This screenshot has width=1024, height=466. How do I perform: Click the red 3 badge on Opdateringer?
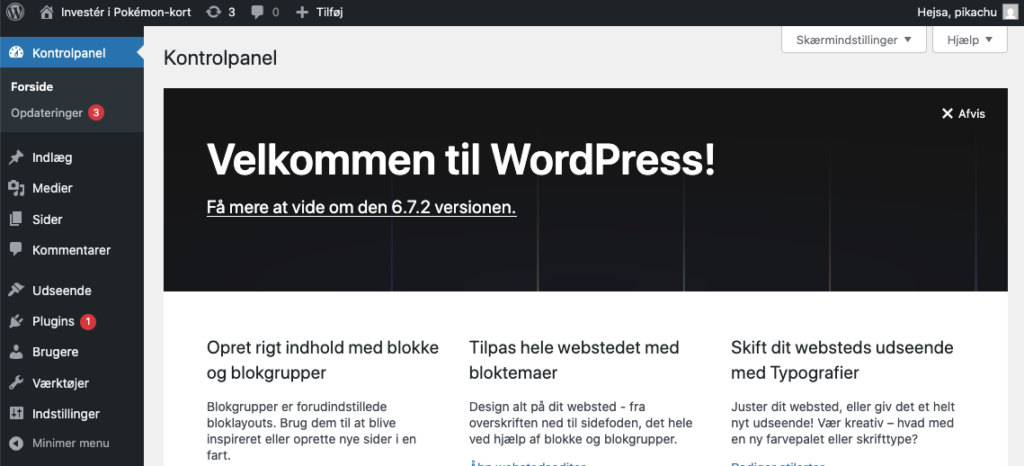[x=96, y=113]
